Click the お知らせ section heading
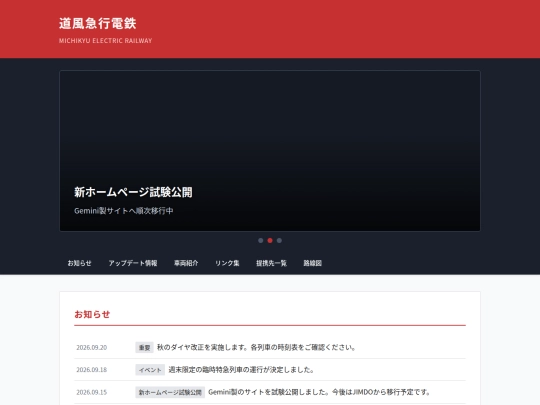The image size is (540, 405). [x=92, y=314]
